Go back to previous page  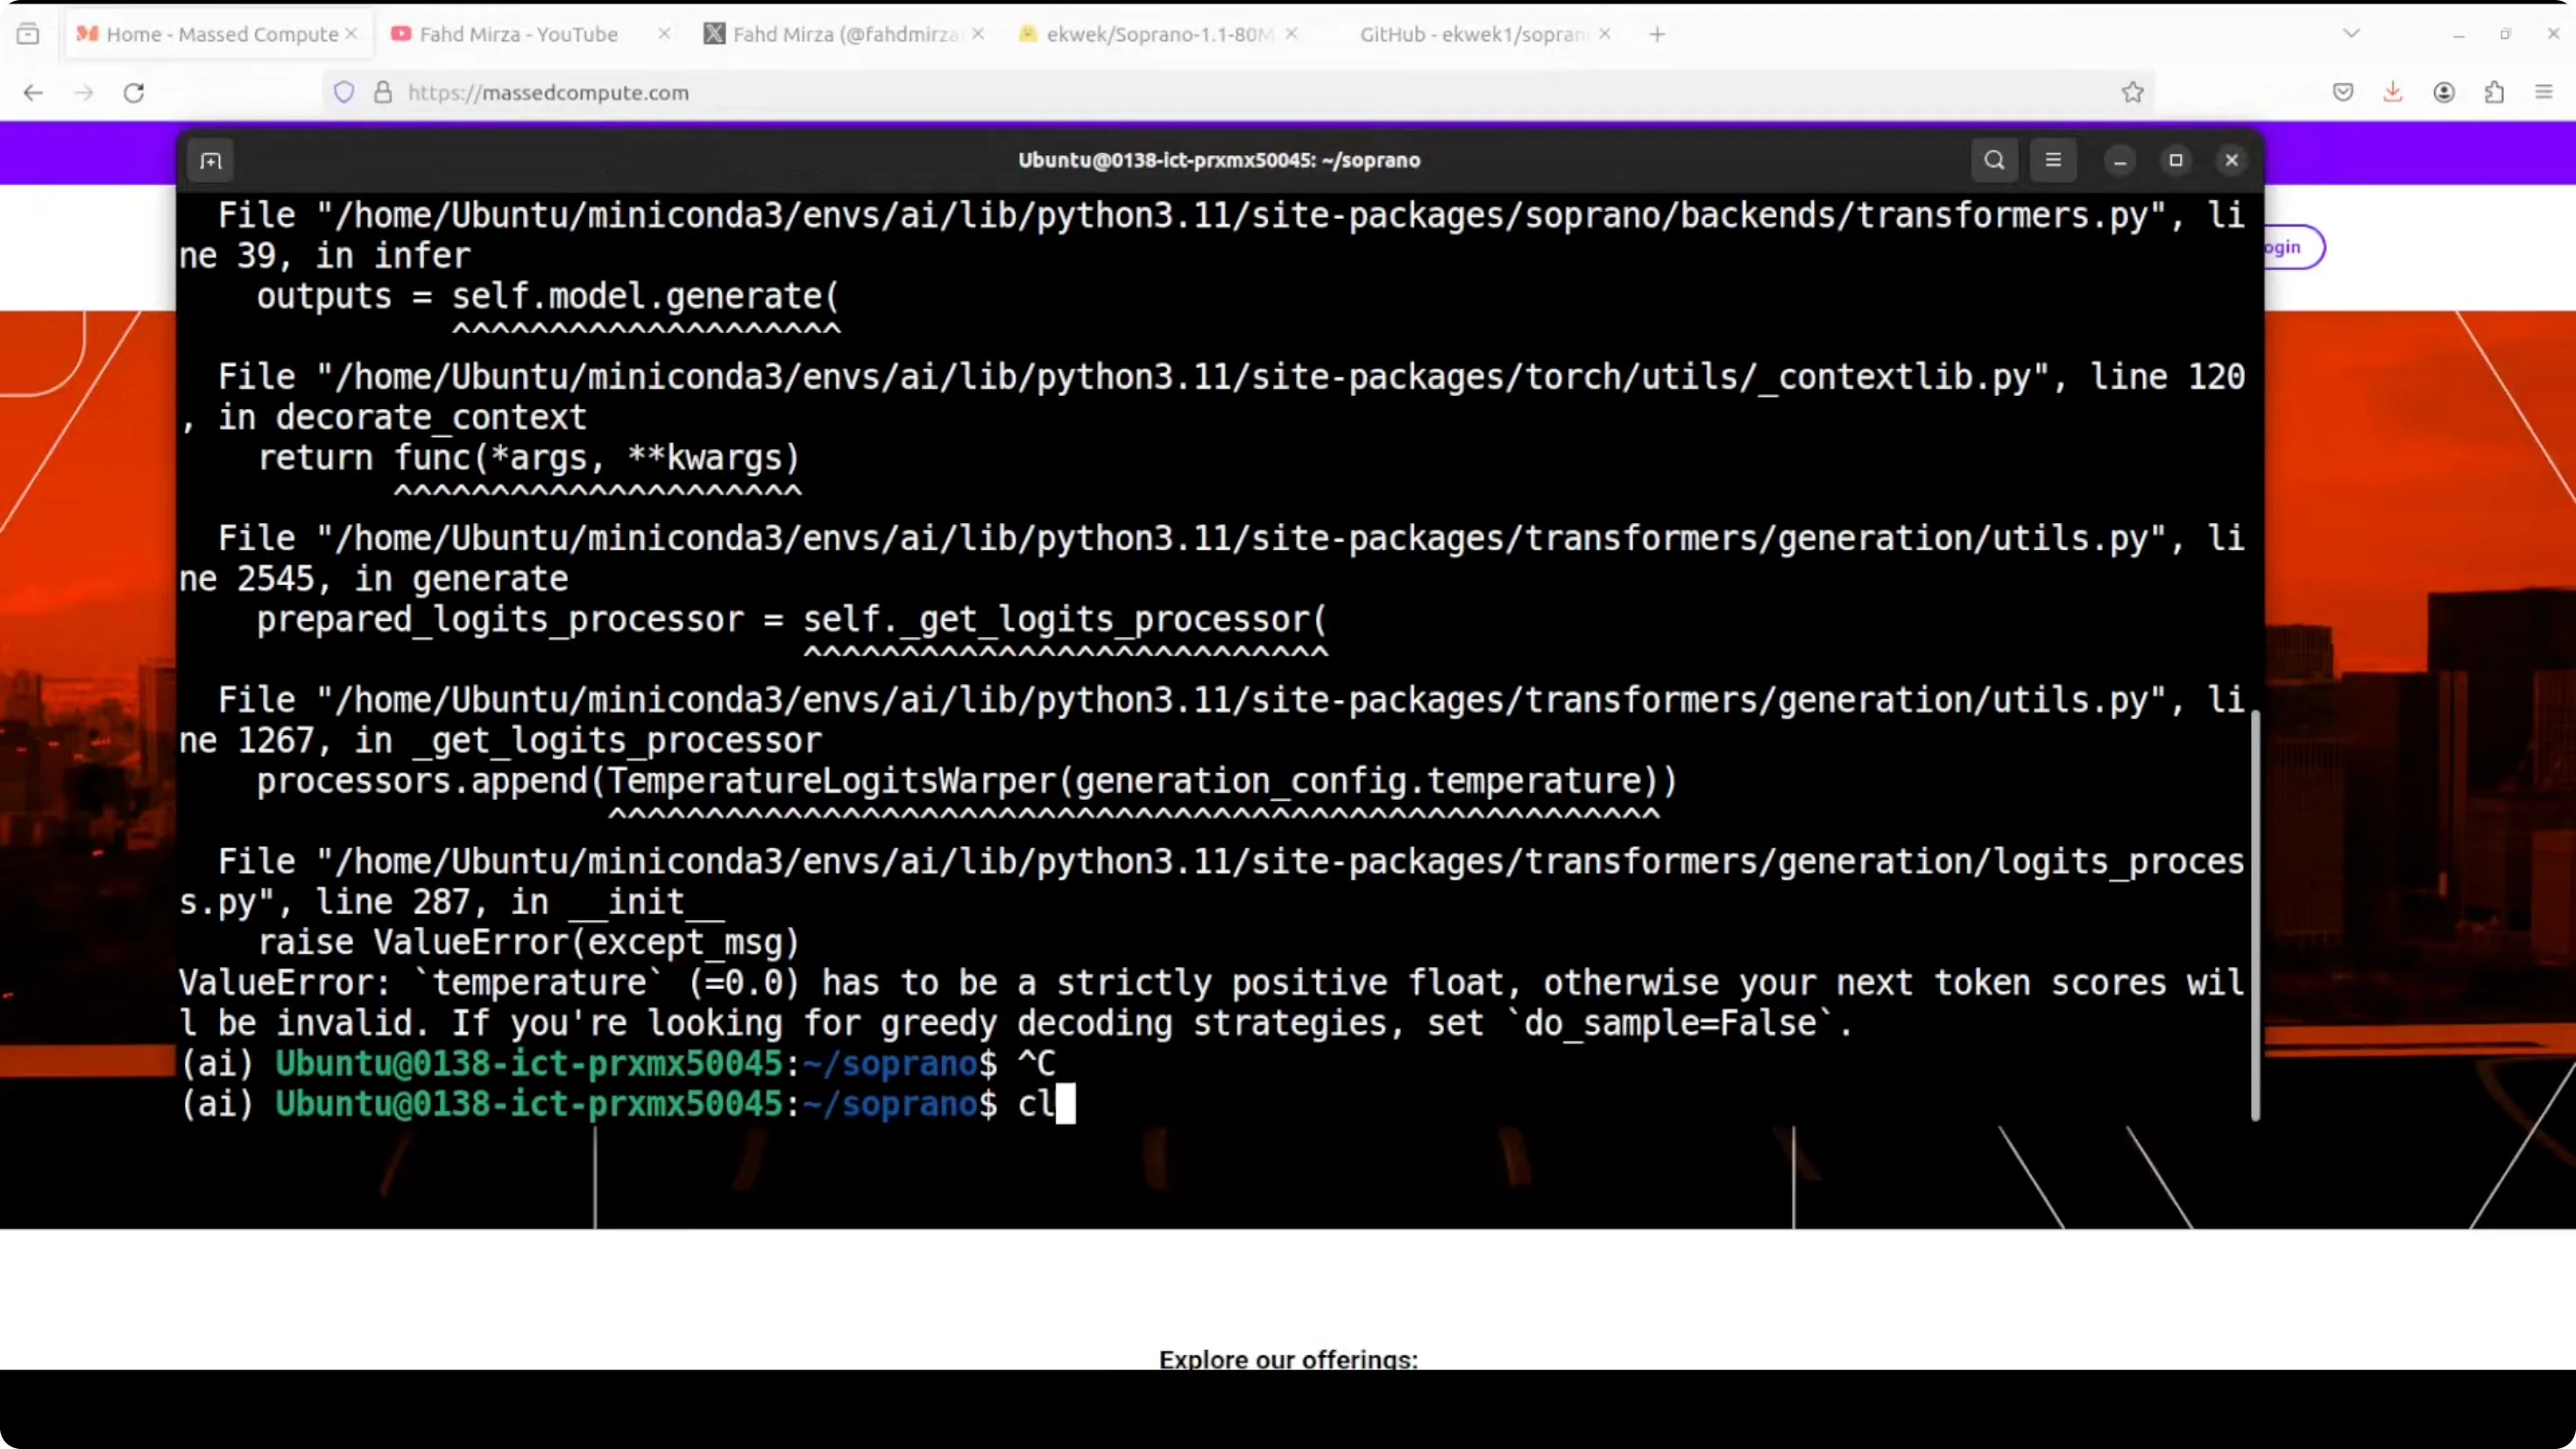[x=33, y=92]
